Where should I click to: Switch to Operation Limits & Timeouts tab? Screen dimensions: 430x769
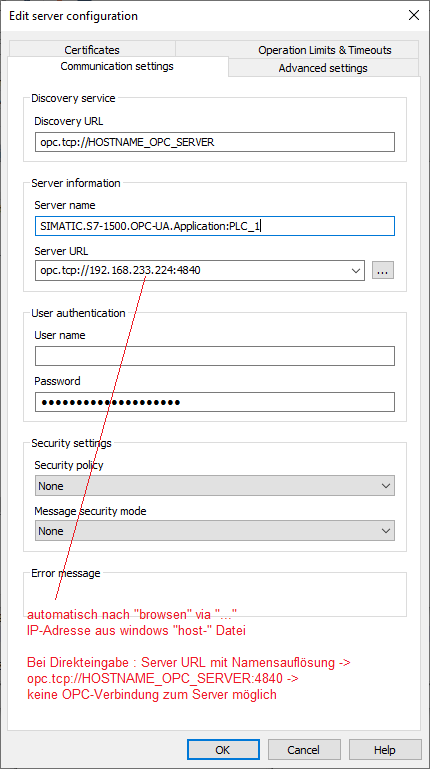tap(325, 50)
